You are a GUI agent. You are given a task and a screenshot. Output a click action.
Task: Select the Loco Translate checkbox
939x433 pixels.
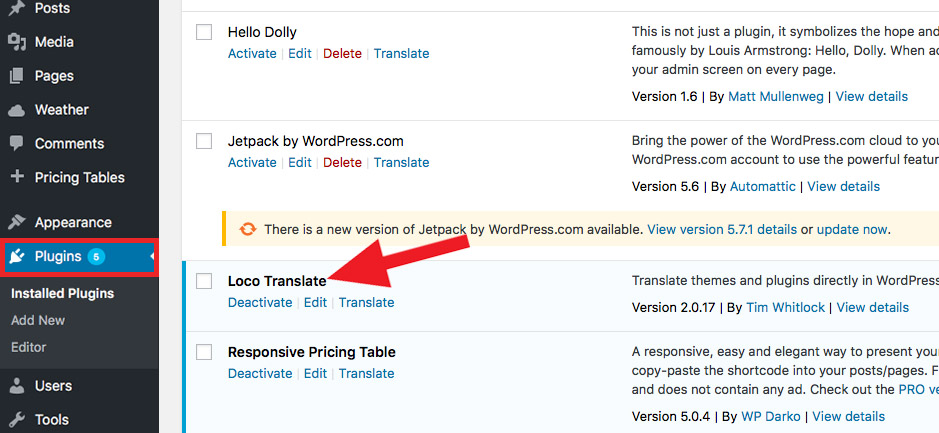204,281
